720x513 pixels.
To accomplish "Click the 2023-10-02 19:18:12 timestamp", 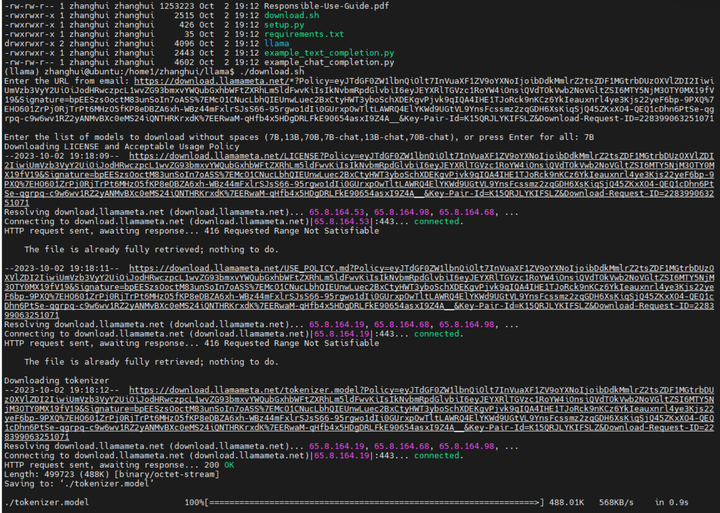I will [62, 390].
